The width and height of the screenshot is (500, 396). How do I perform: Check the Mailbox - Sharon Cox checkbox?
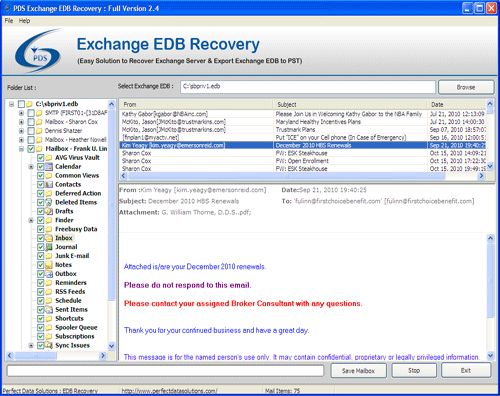[x=31, y=122]
